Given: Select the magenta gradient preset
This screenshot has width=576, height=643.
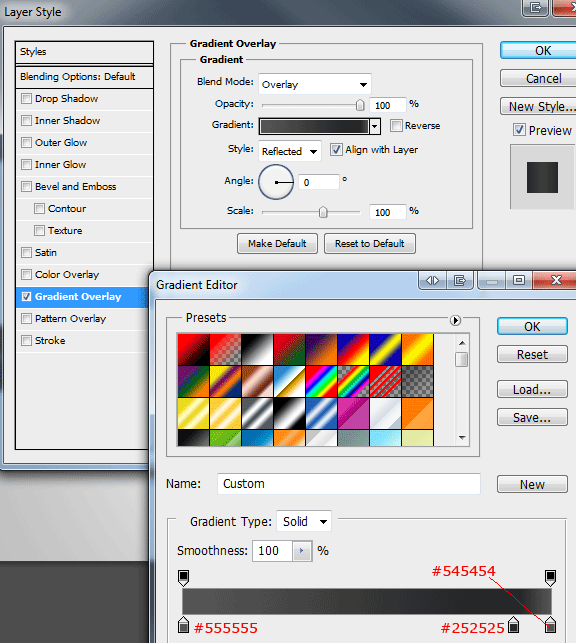Looking at the screenshot, I should click(353, 413).
